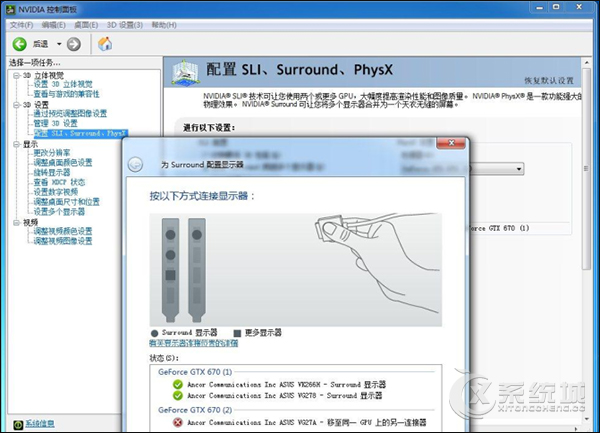Screen dimensions: 600x433
Task: Select 调整视频图像设置 task
Action: tap(63, 241)
